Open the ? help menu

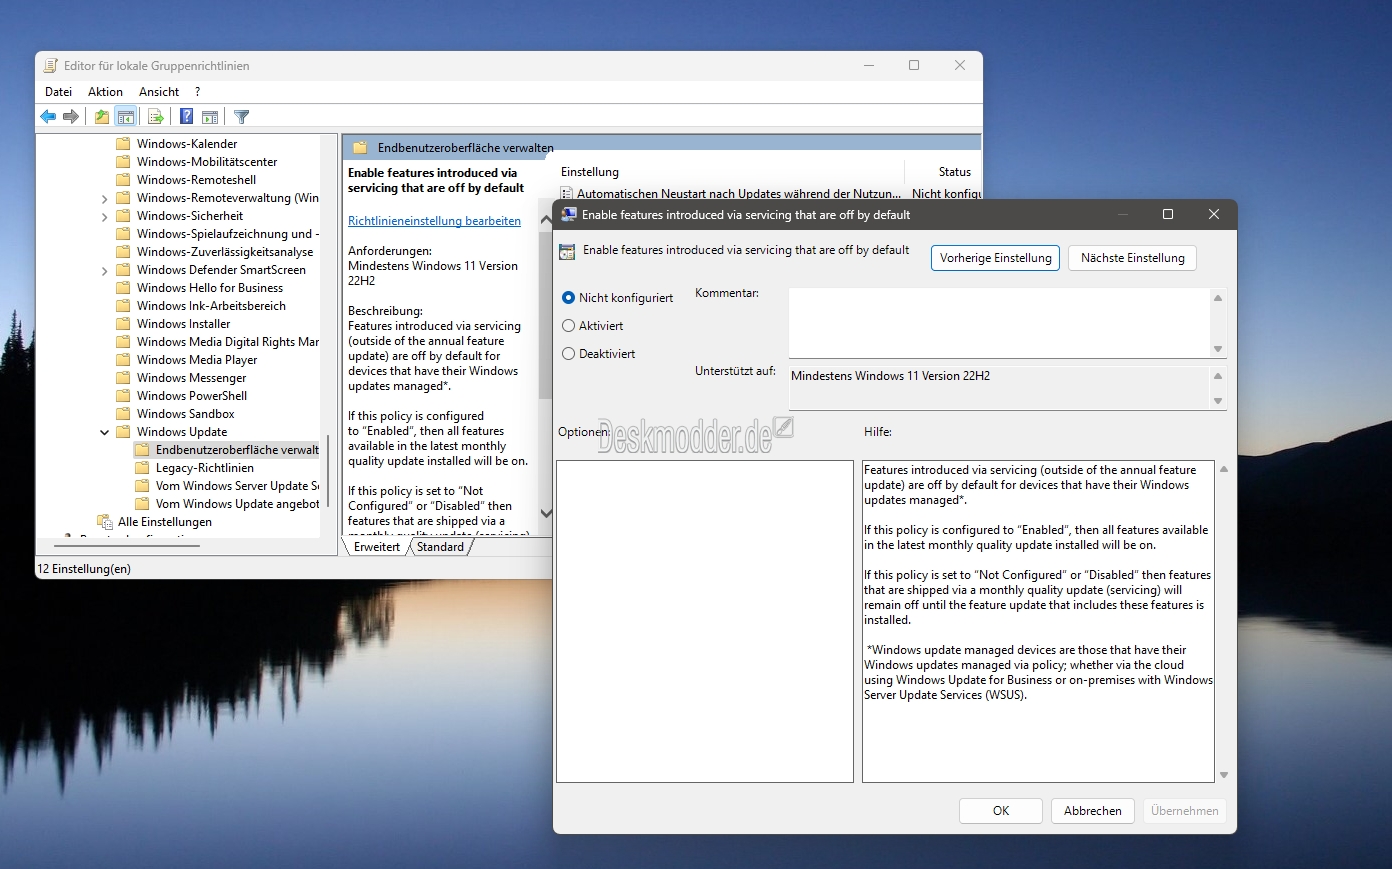pyautogui.click(x=198, y=92)
